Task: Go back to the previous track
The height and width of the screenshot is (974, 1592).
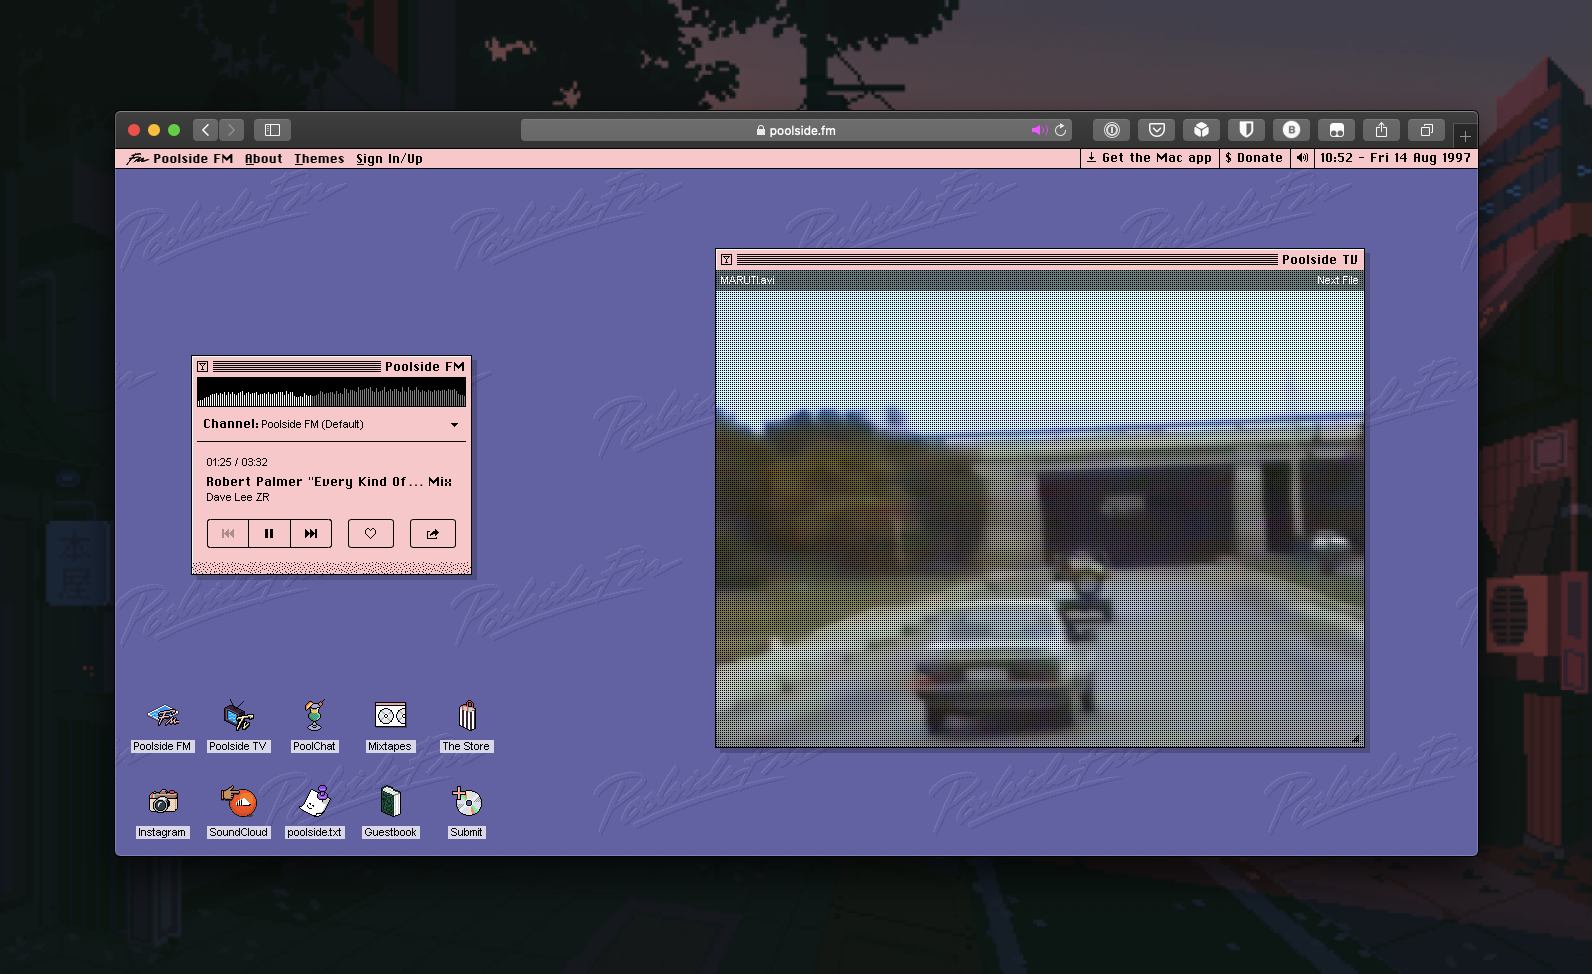Action: pyautogui.click(x=228, y=533)
